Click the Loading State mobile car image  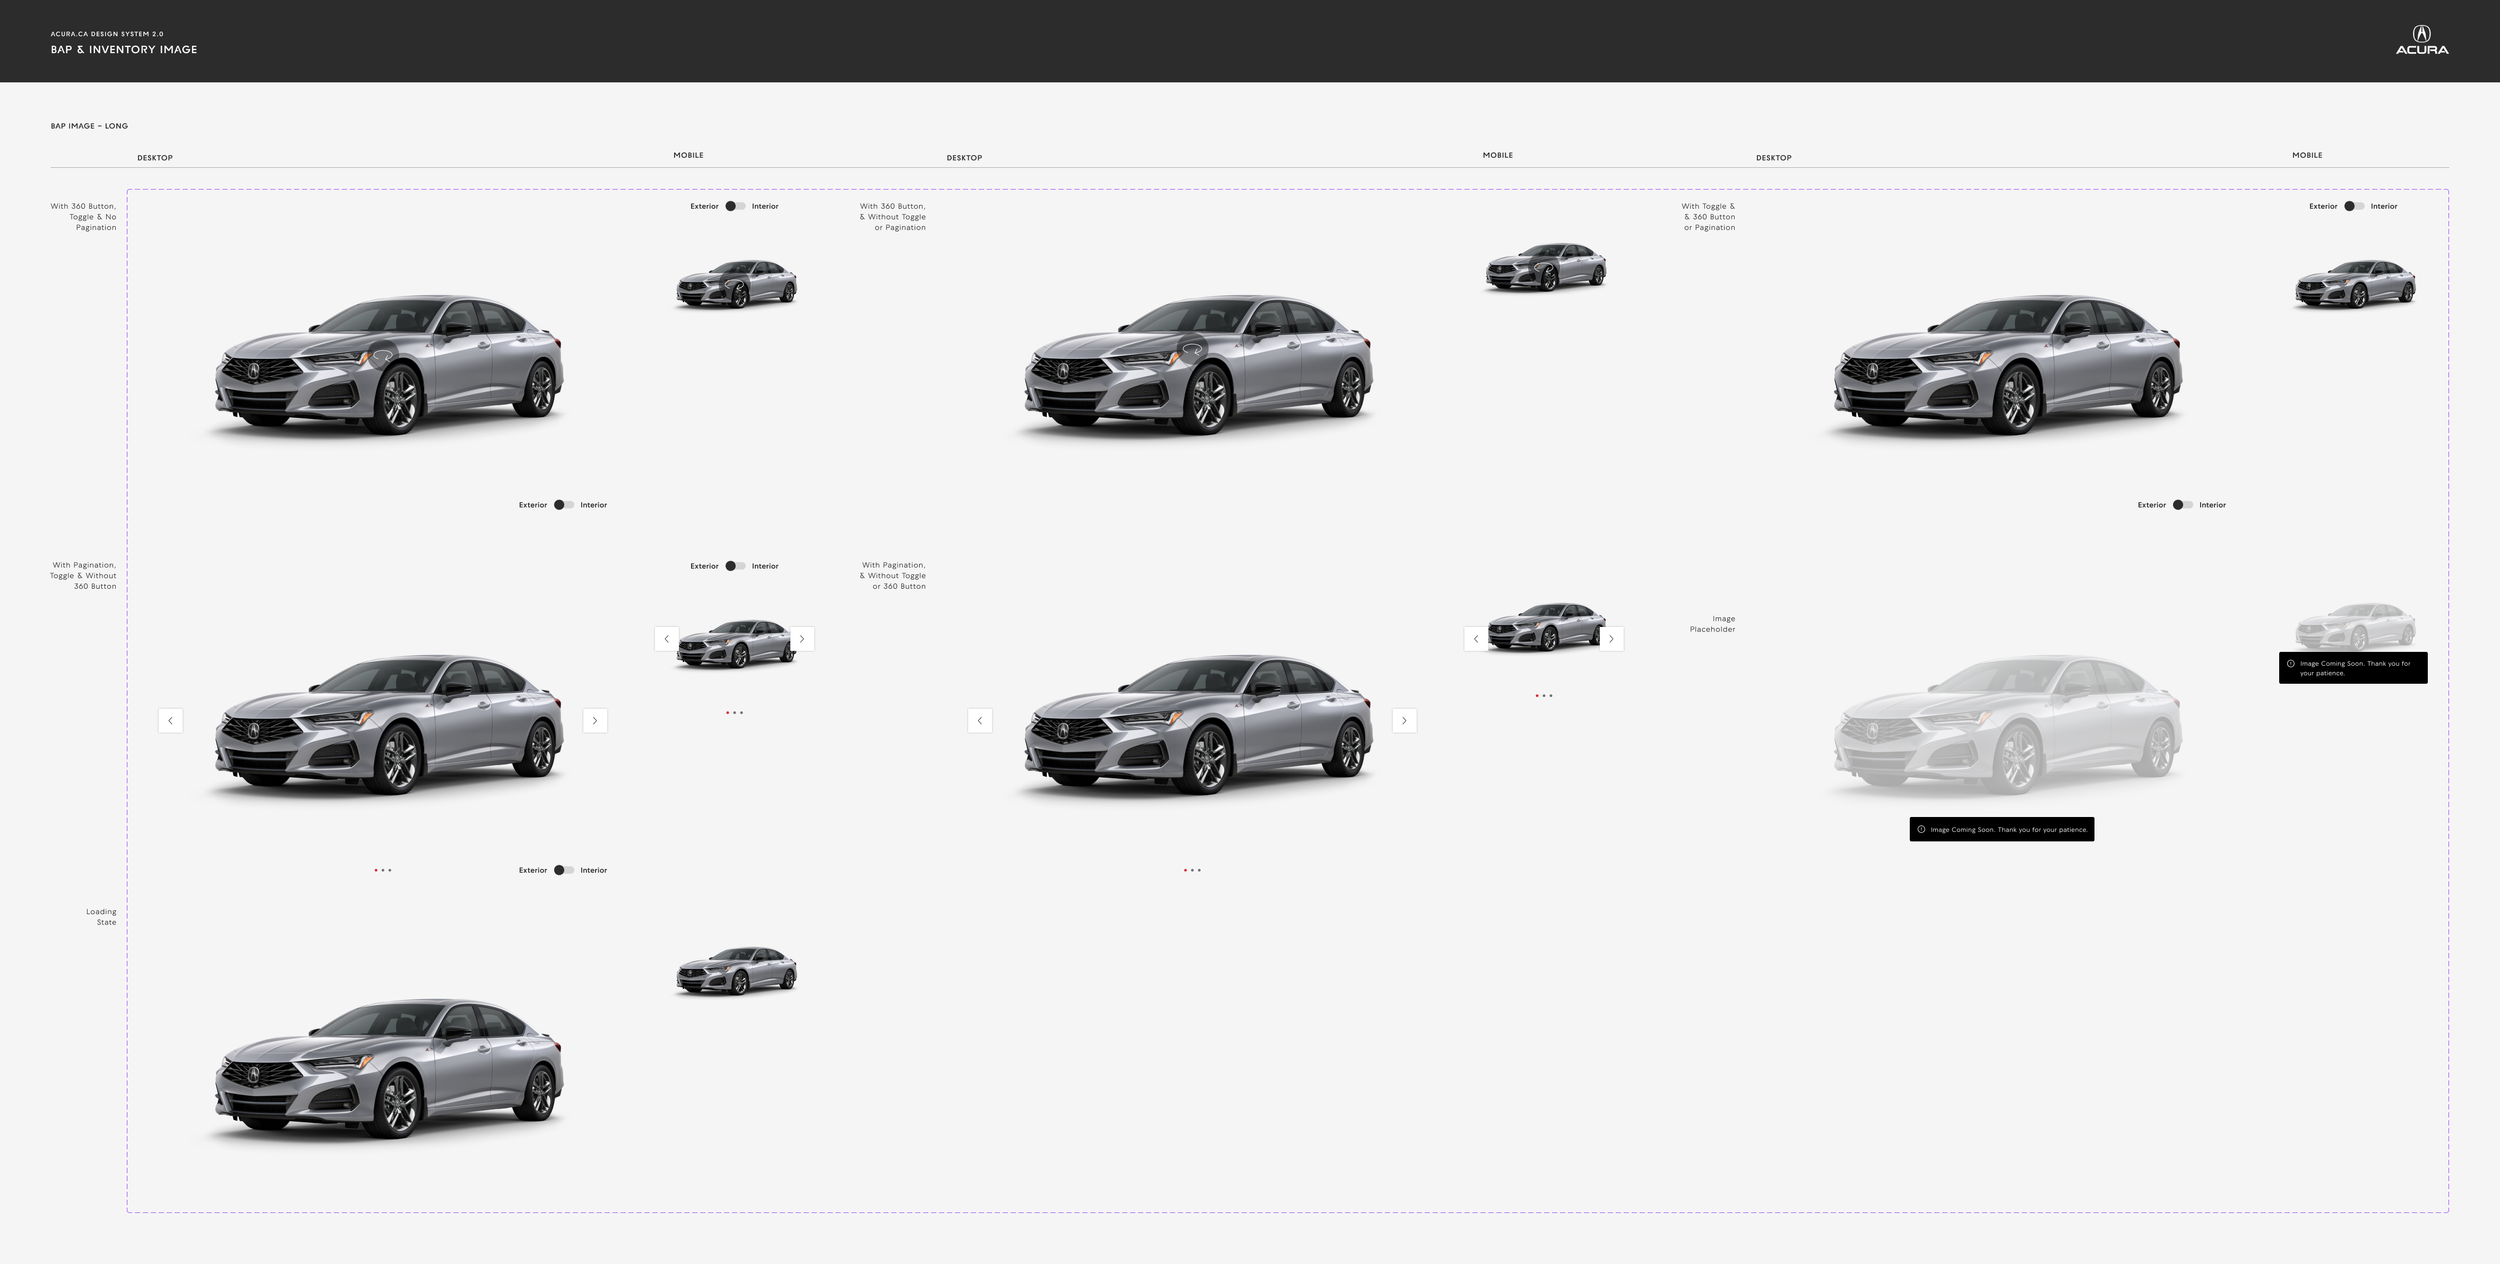coord(736,971)
